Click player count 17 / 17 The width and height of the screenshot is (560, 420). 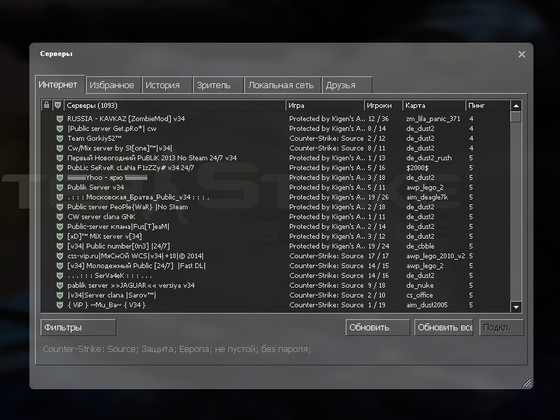378,256
